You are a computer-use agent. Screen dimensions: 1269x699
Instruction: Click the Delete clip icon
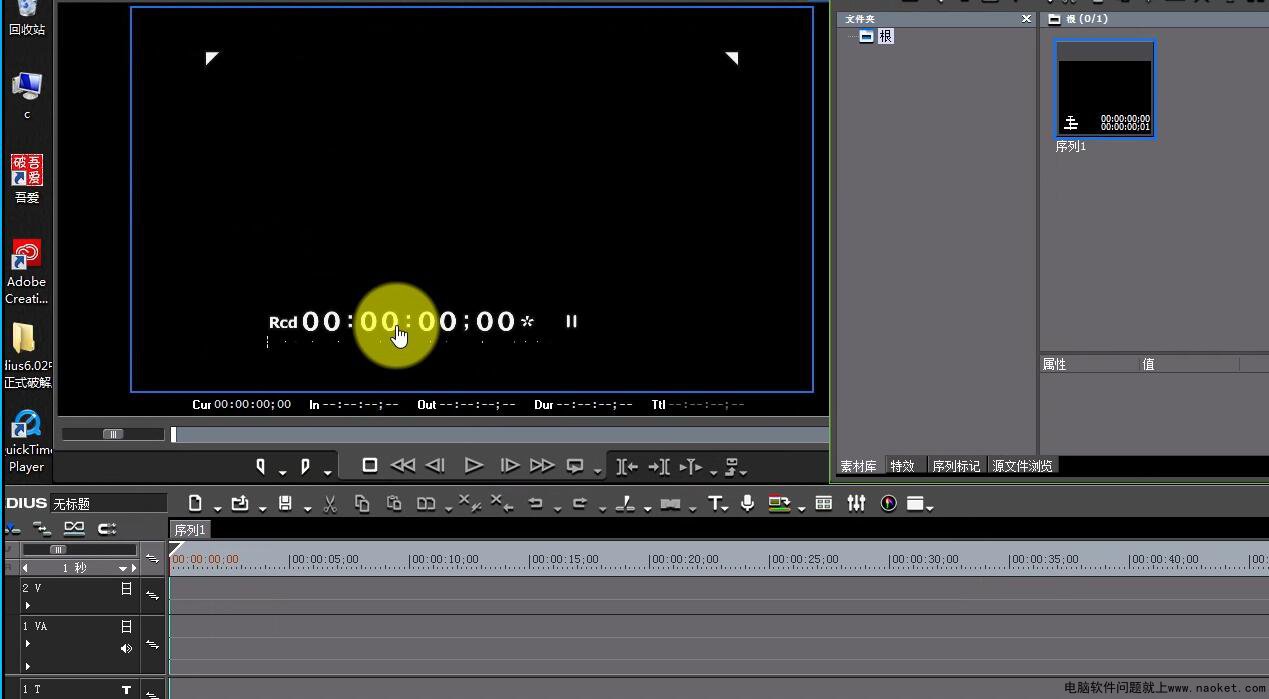468,503
